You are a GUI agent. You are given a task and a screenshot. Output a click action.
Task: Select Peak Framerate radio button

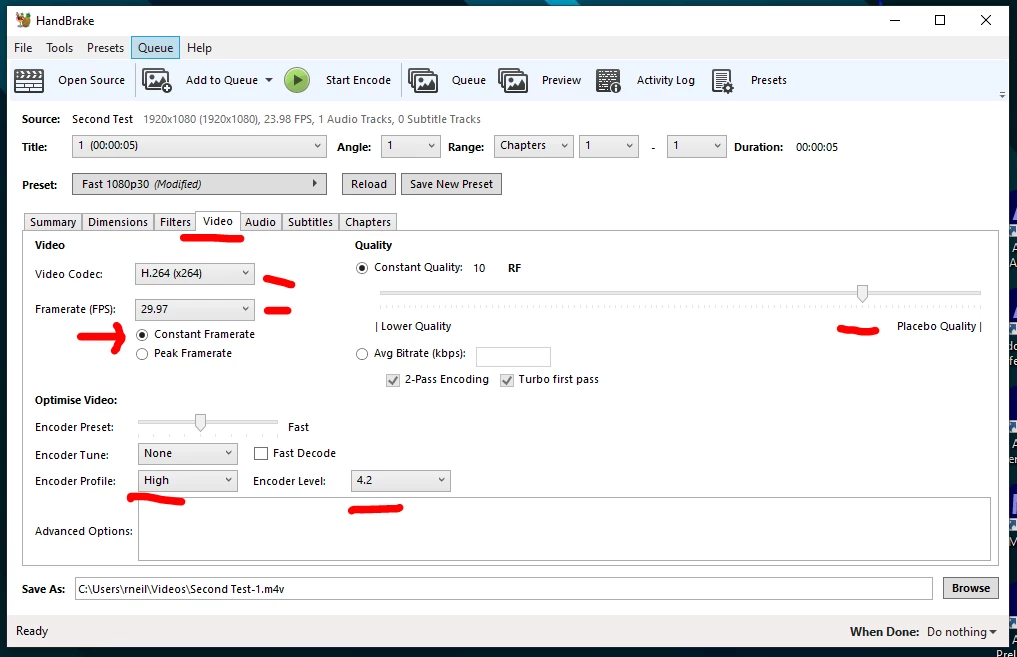click(142, 353)
